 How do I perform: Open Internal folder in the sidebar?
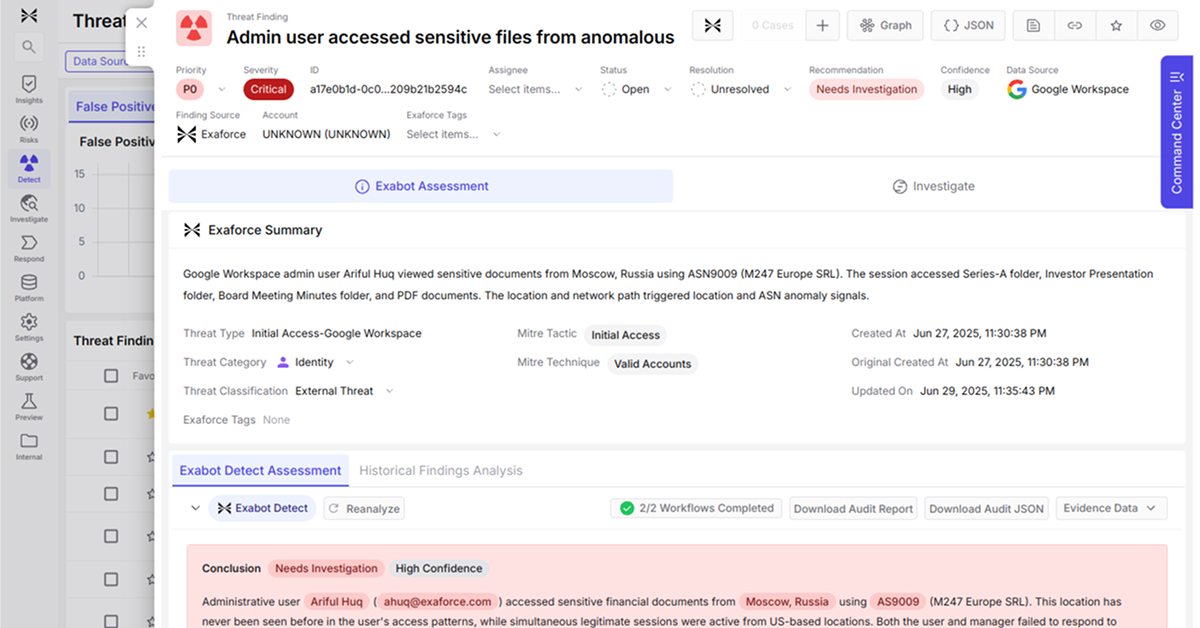(29, 445)
